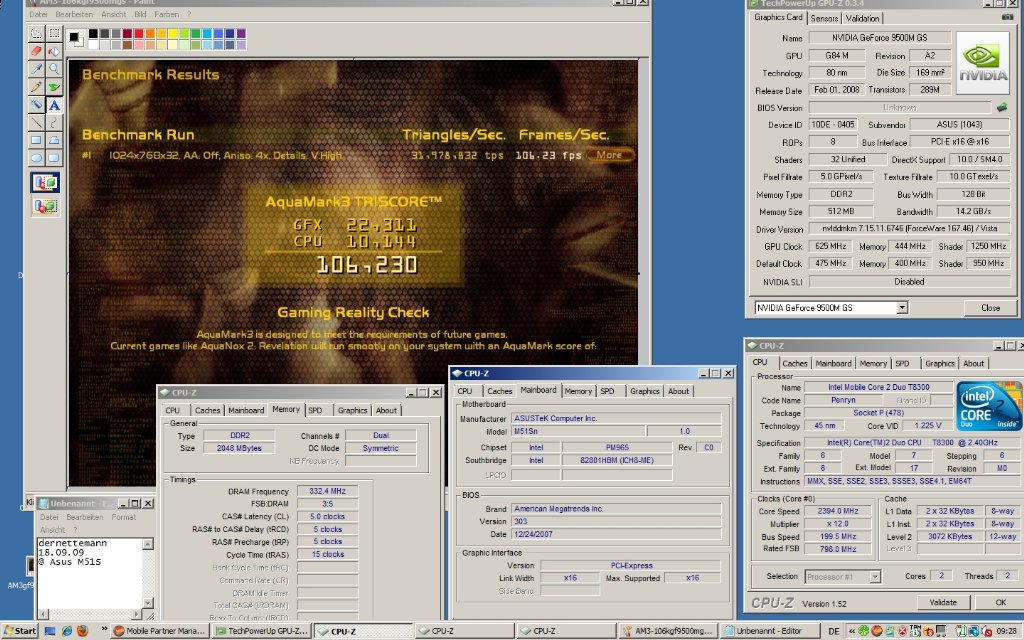Viewport: 1024px width, 640px height.
Task: Click the 09:28 taskbar clock
Action: tap(1006, 631)
